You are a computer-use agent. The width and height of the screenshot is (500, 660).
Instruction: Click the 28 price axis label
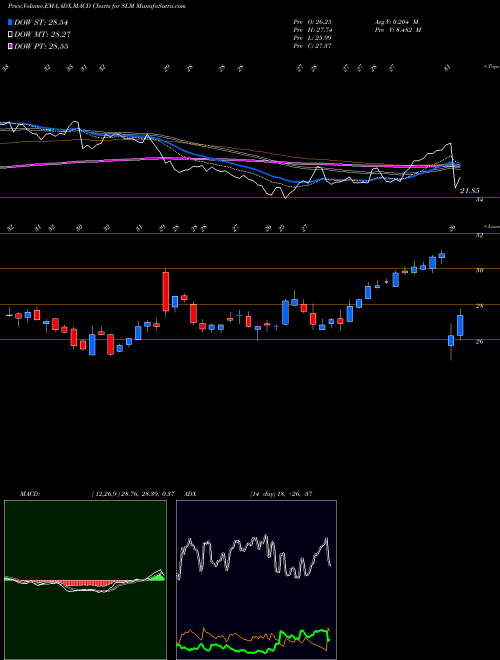click(x=479, y=306)
